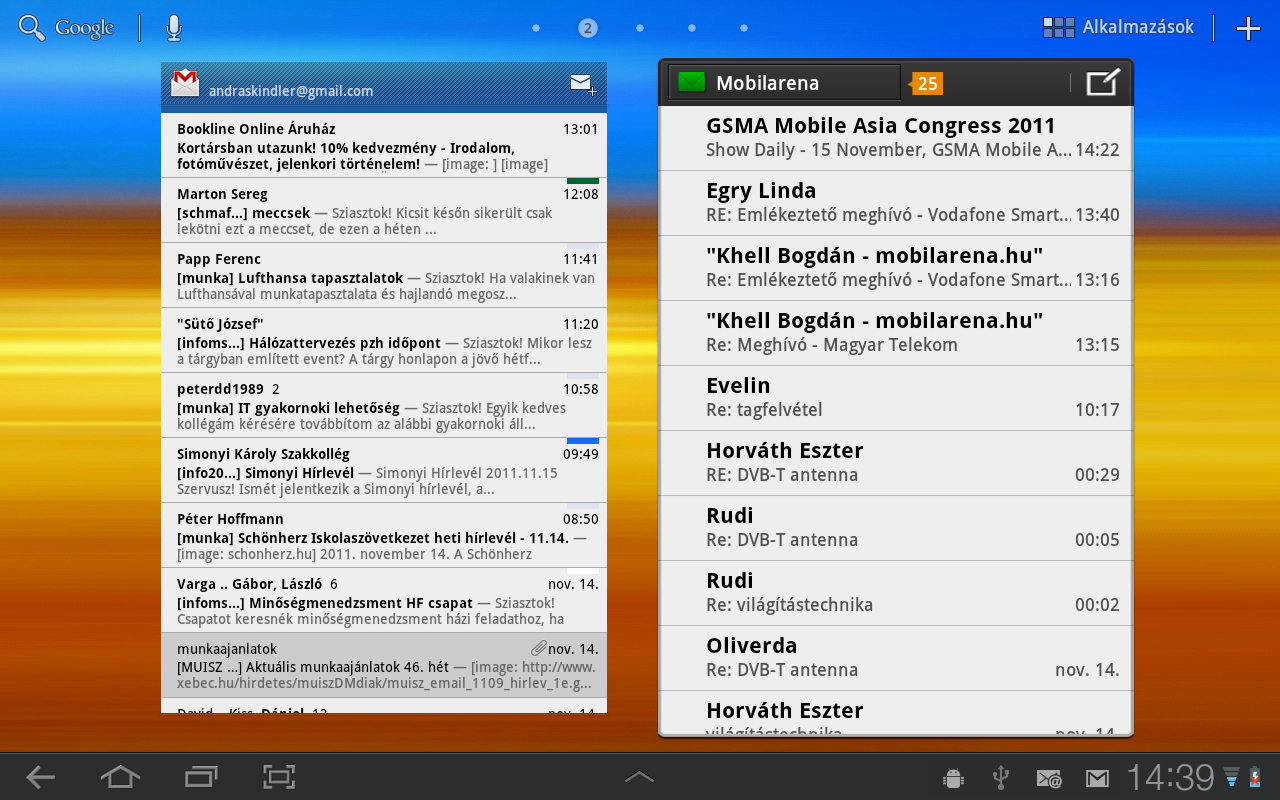
Task: Open Oliverda's Re: DVB-T antenna message
Action: tap(896, 658)
